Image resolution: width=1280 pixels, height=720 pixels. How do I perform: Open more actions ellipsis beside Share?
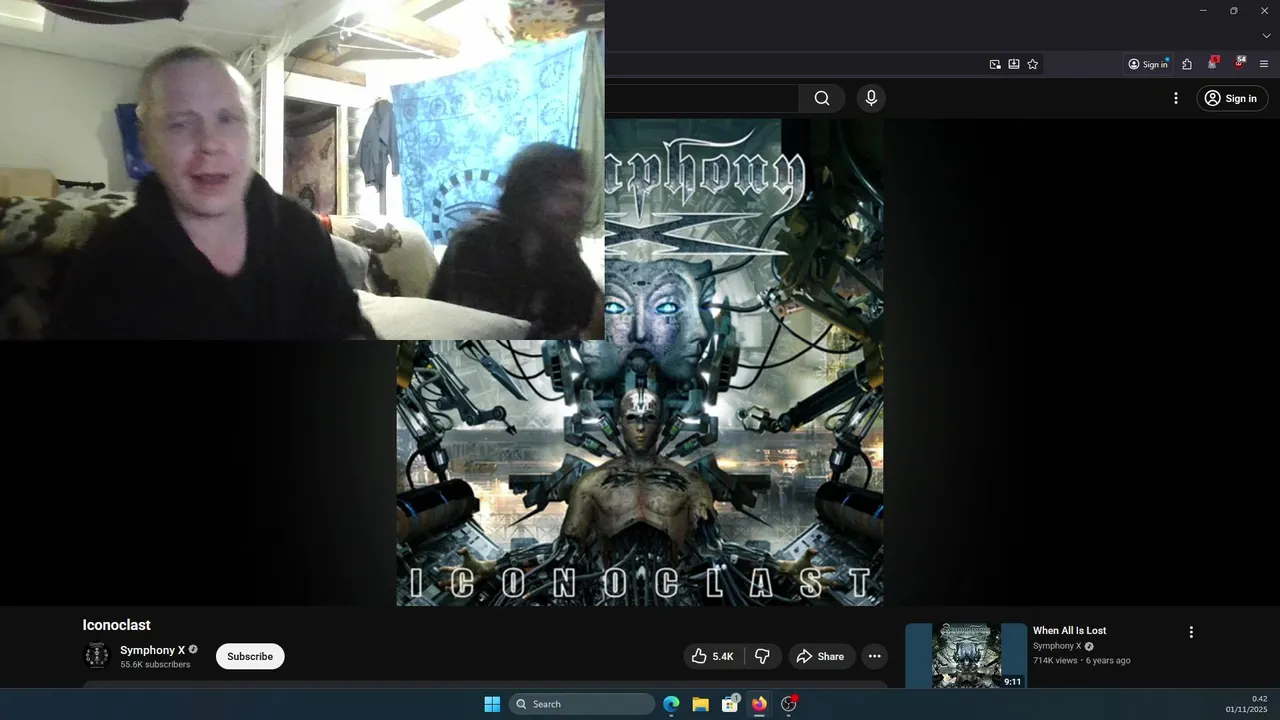[x=874, y=656]
